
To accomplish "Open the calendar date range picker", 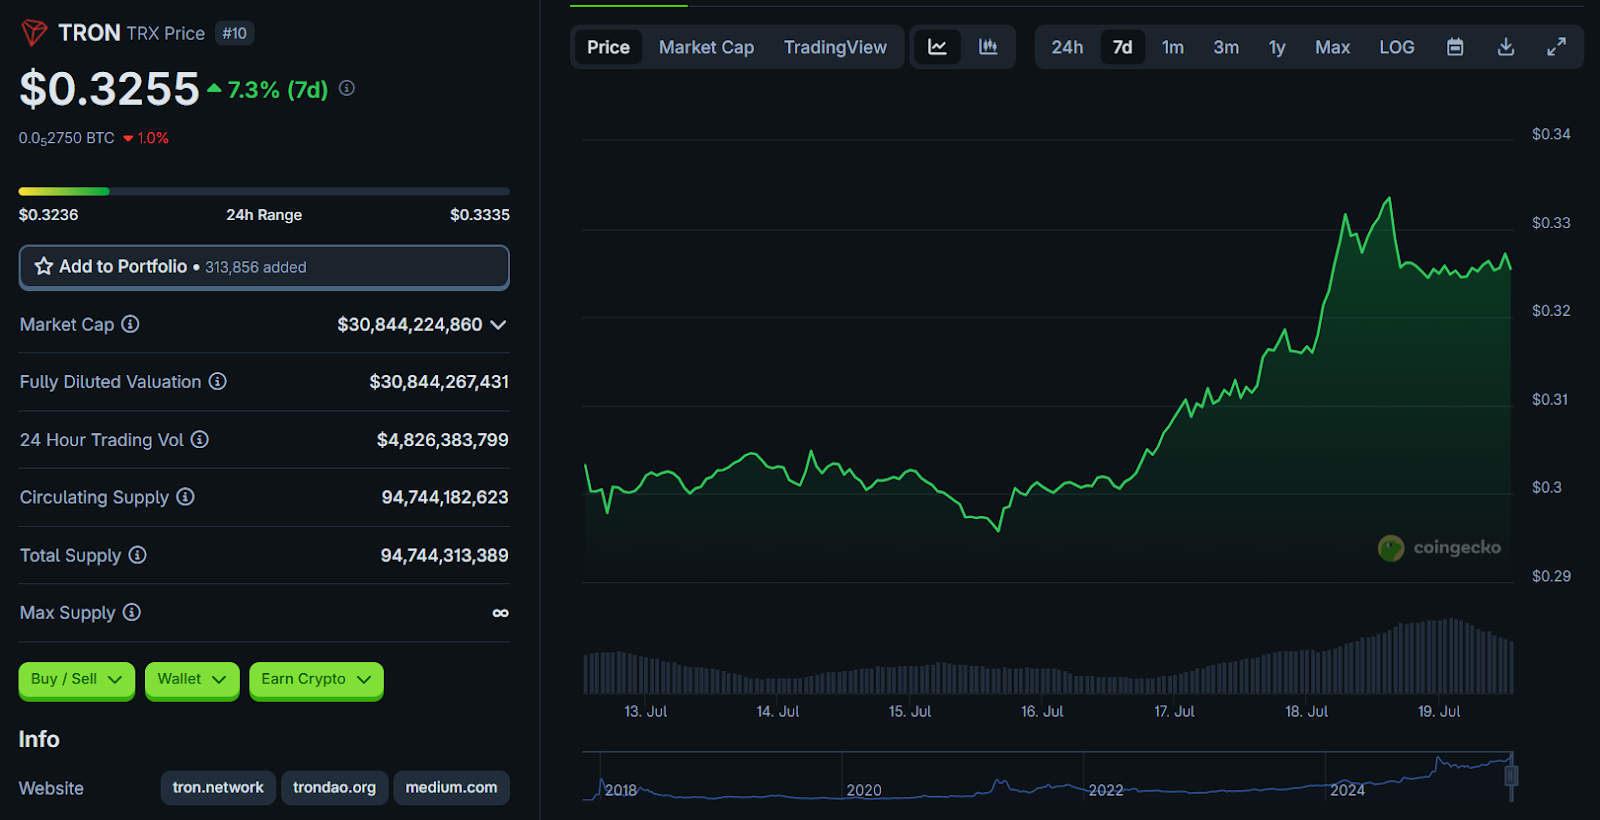I will click(1455, 47).
